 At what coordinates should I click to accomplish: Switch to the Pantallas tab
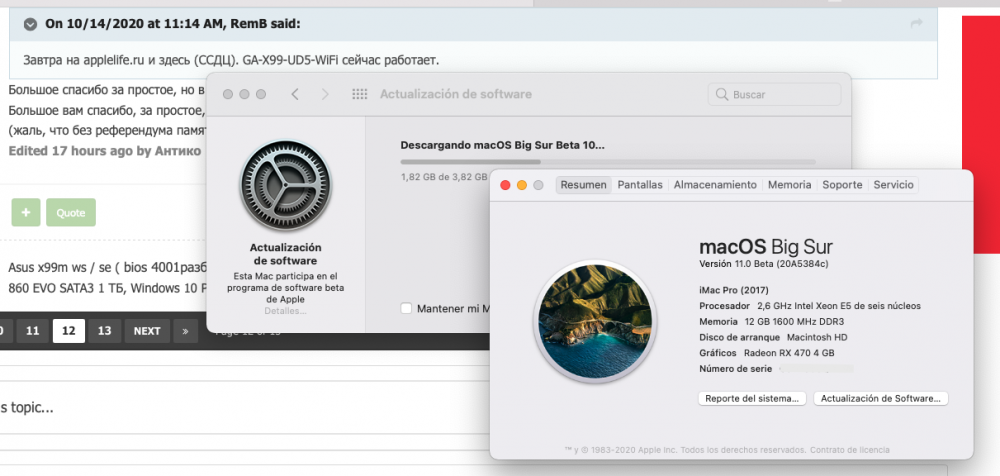click(x=640, y=184)
